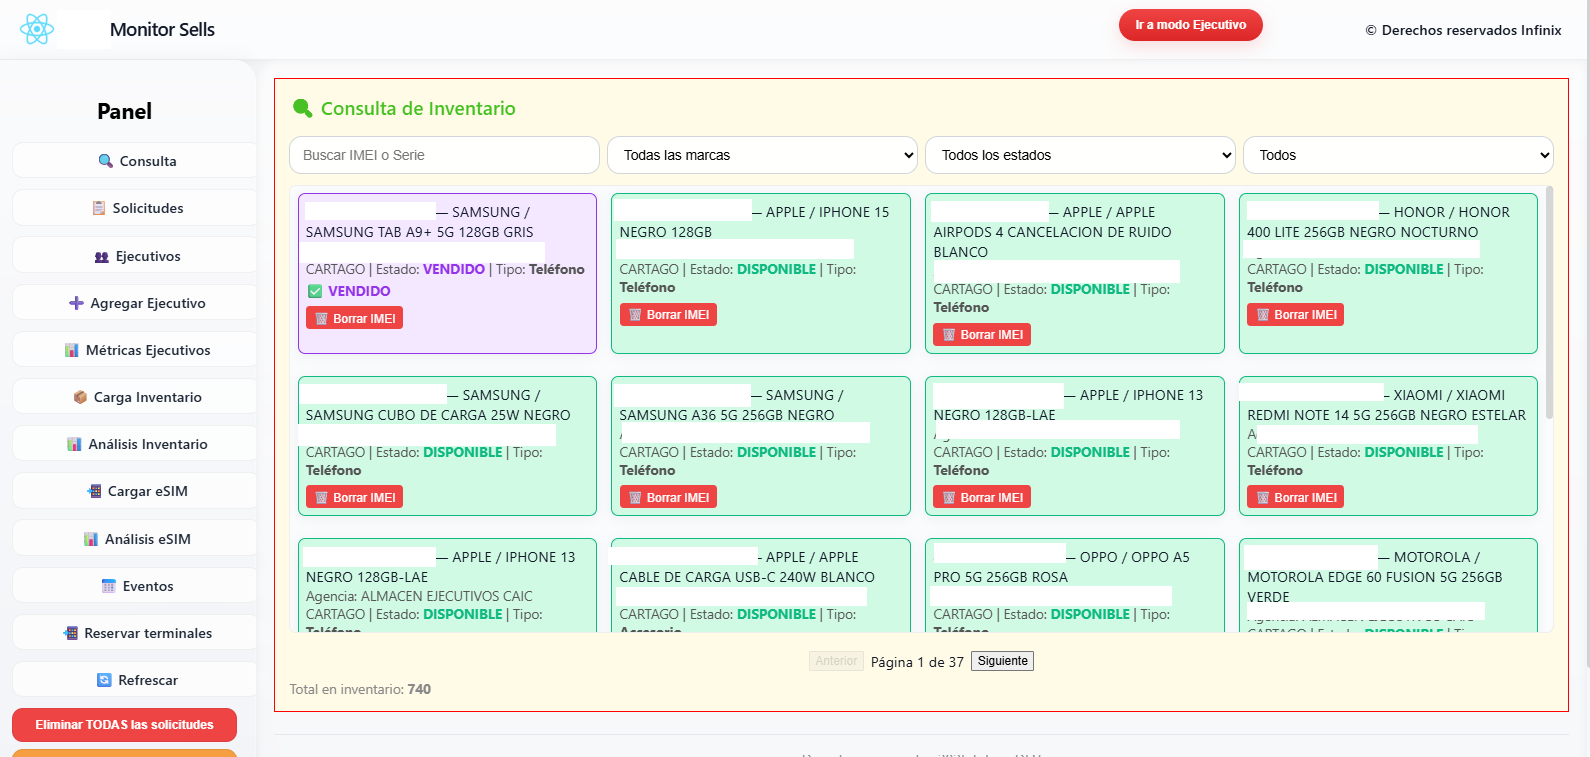Click the green VENDIDO checkmark icon

point(315,291)
